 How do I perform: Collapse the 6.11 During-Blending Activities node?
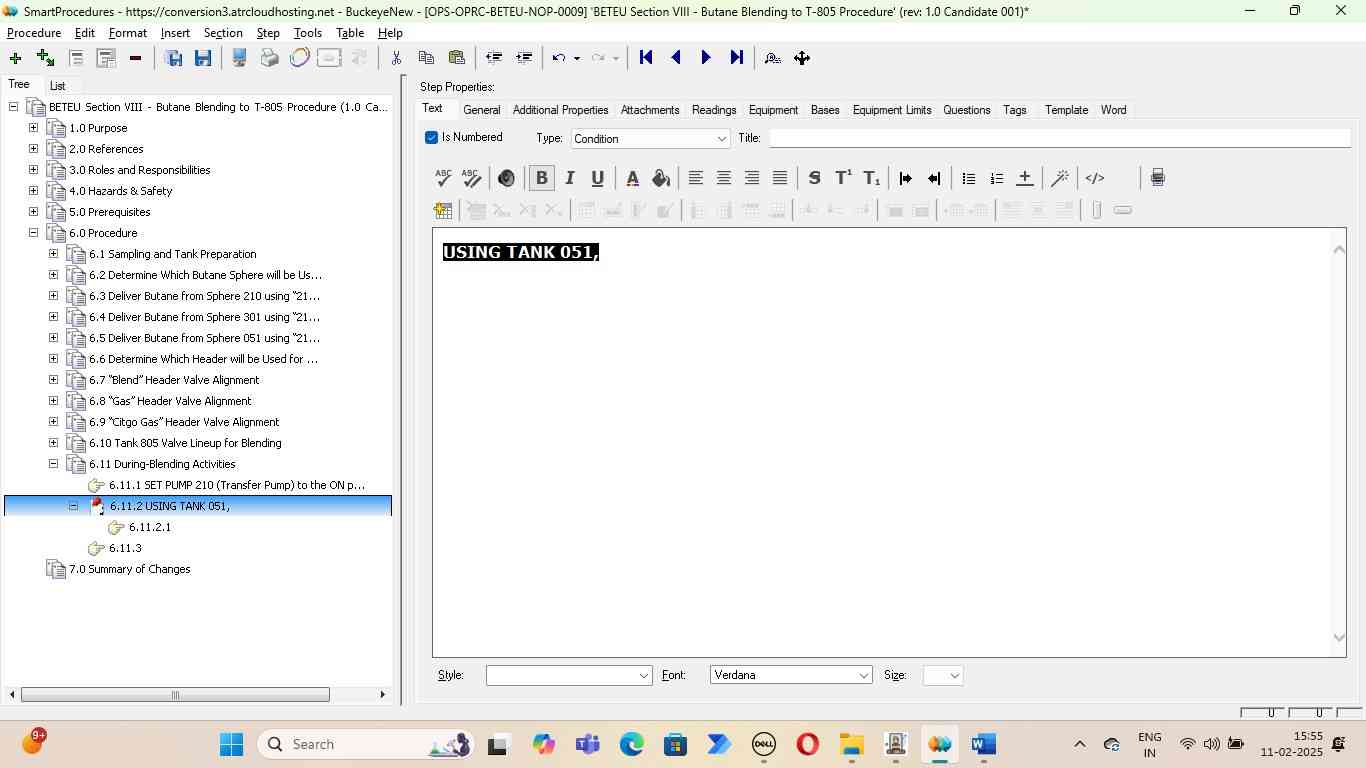coord(53,464)
